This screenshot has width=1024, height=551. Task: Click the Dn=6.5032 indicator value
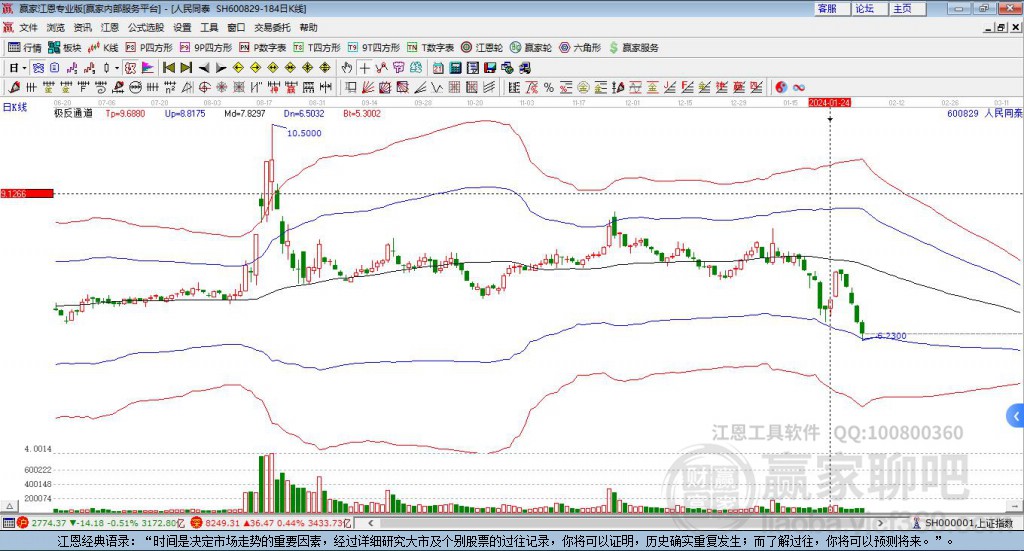304,113
